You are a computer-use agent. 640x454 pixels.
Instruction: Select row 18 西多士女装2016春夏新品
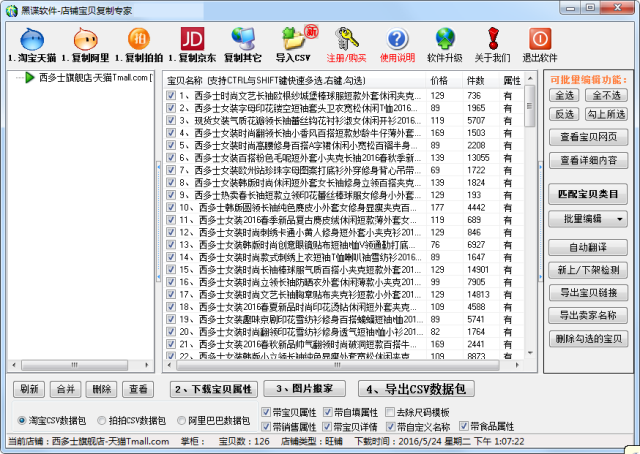click(344, 307)
